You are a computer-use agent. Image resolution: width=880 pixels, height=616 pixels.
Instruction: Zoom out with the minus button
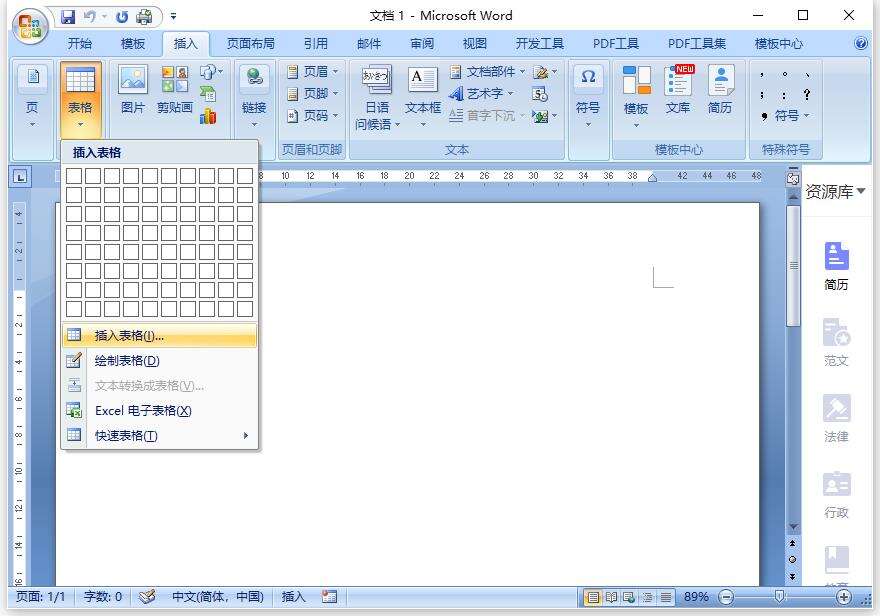tap(726, 597)
